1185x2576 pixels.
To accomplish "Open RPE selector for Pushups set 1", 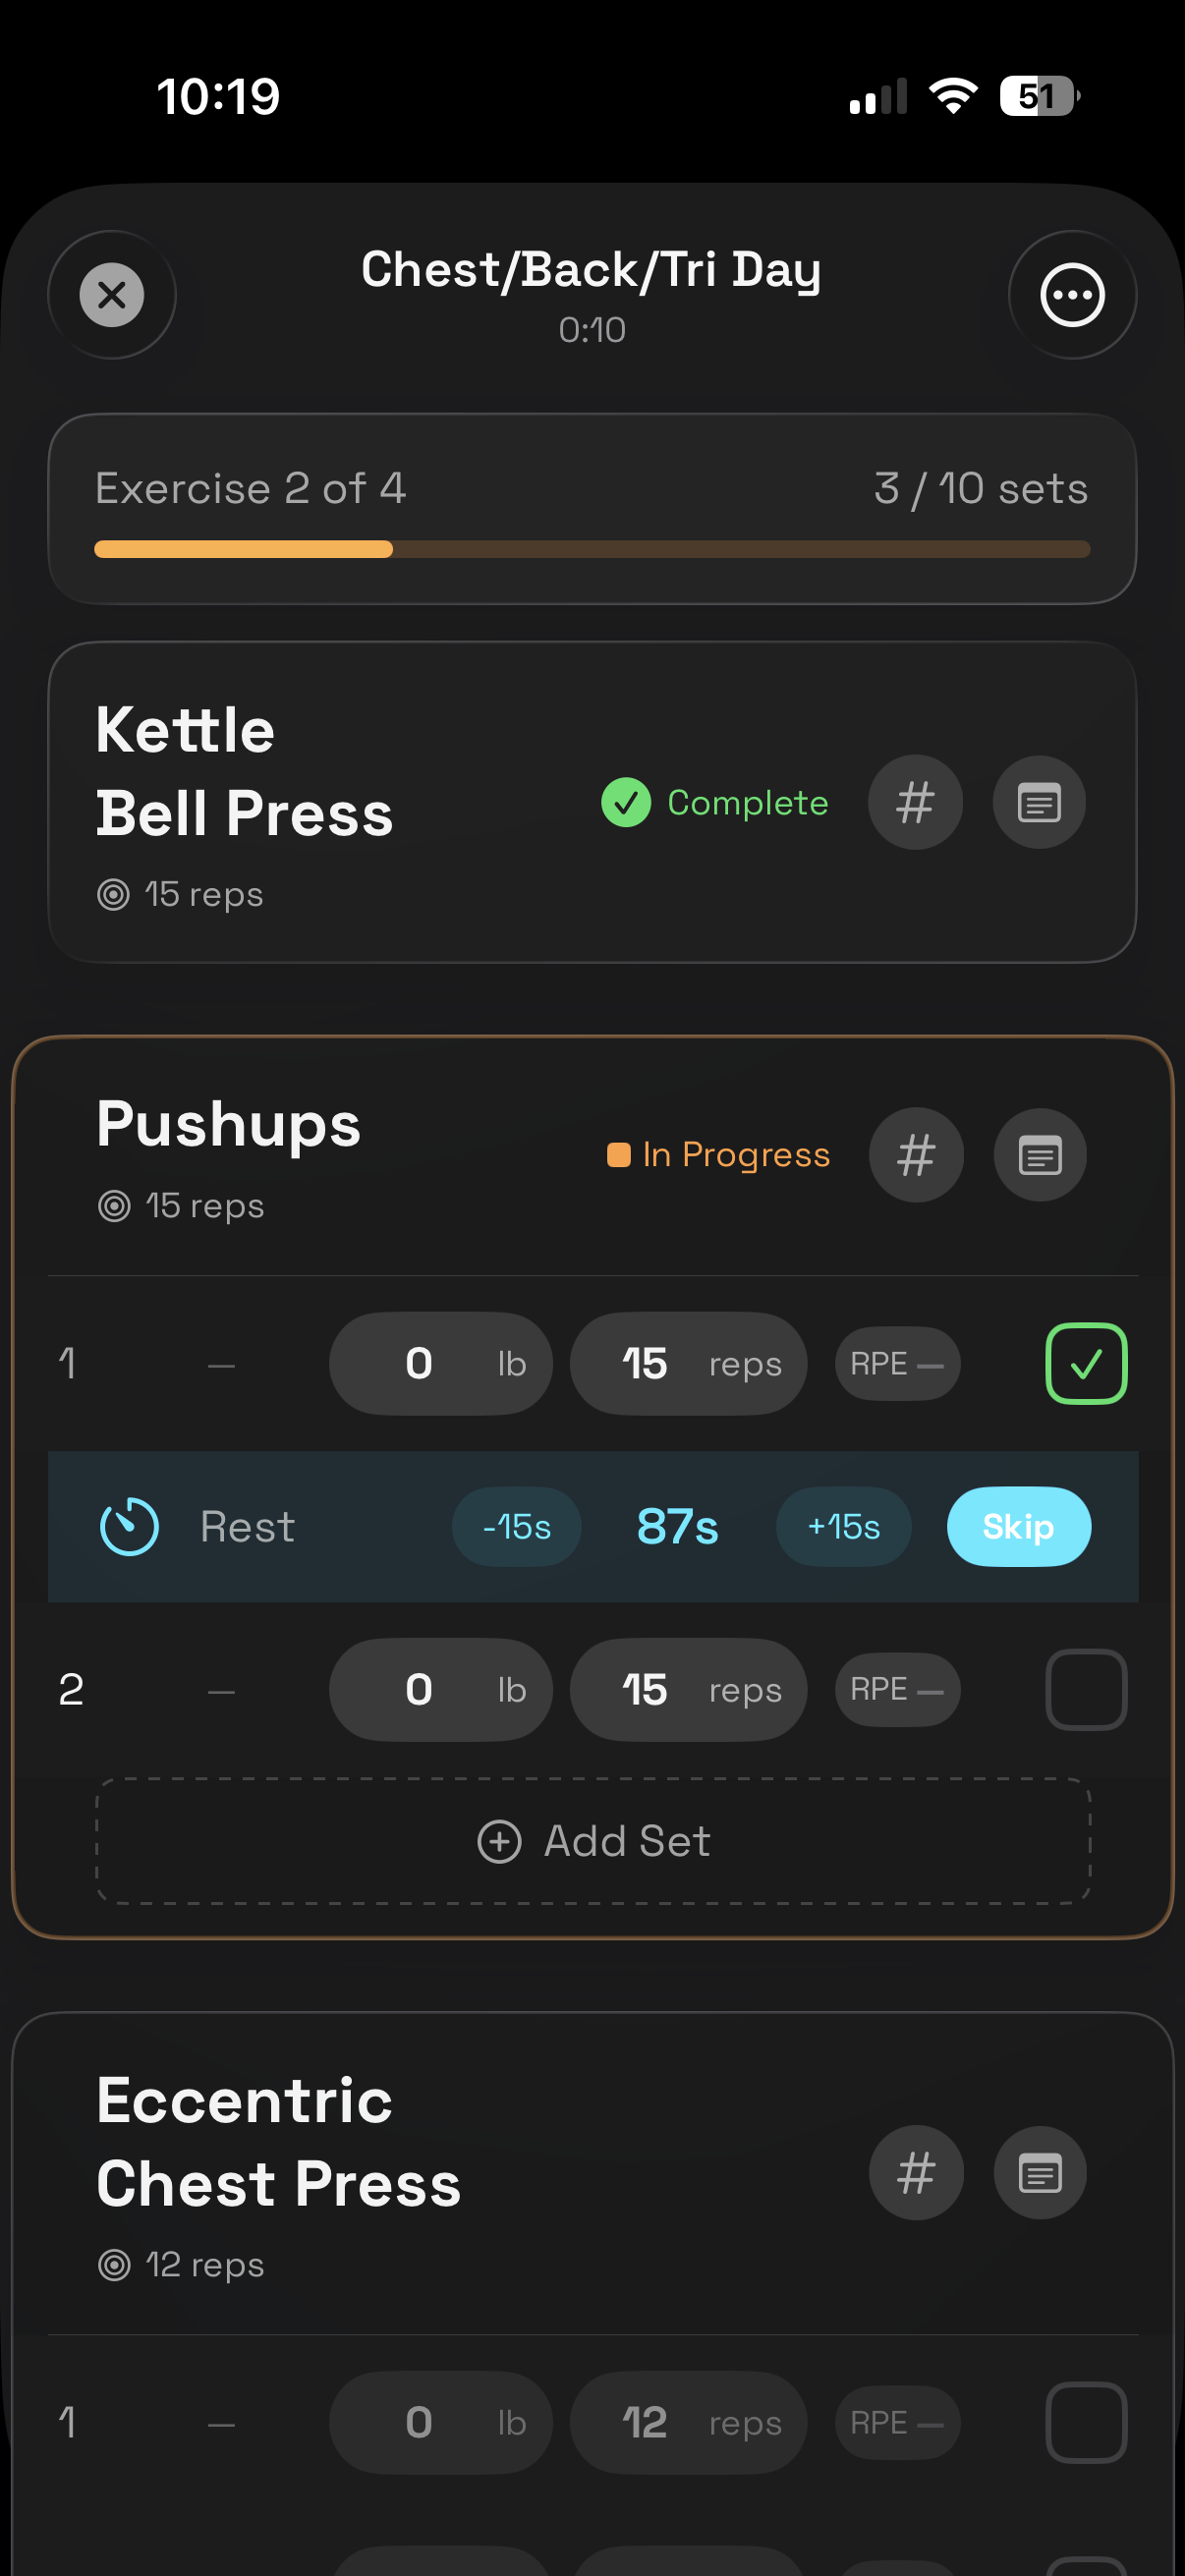I will [x=897, y=1363].
